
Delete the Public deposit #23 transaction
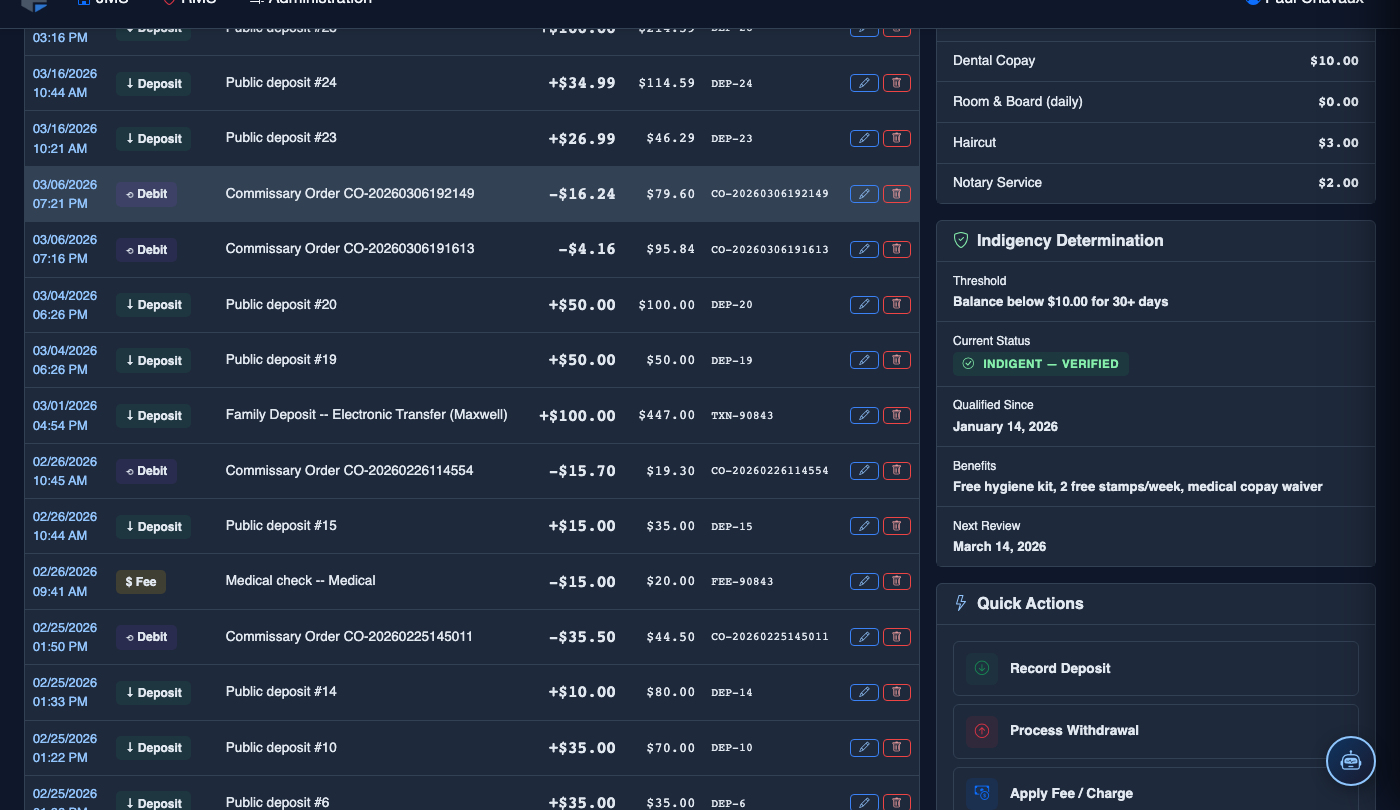click(897, 138)
